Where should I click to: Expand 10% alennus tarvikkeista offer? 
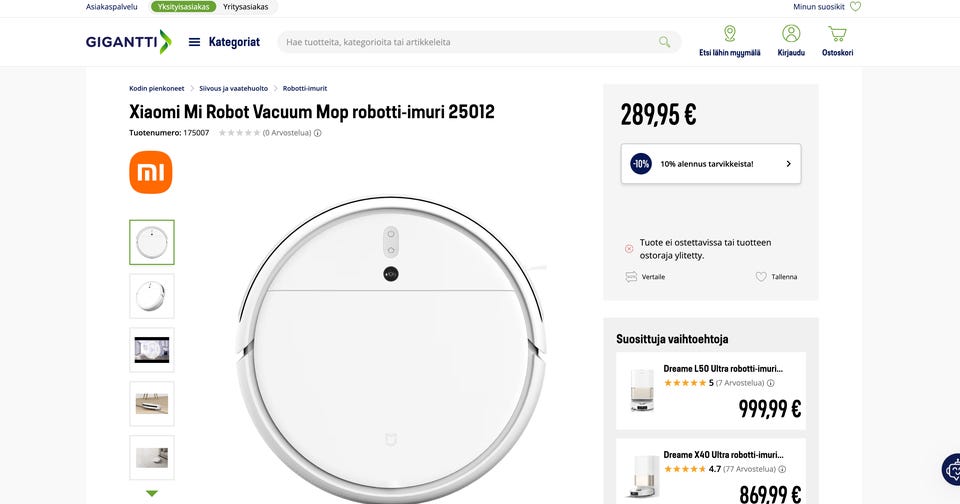710,164
